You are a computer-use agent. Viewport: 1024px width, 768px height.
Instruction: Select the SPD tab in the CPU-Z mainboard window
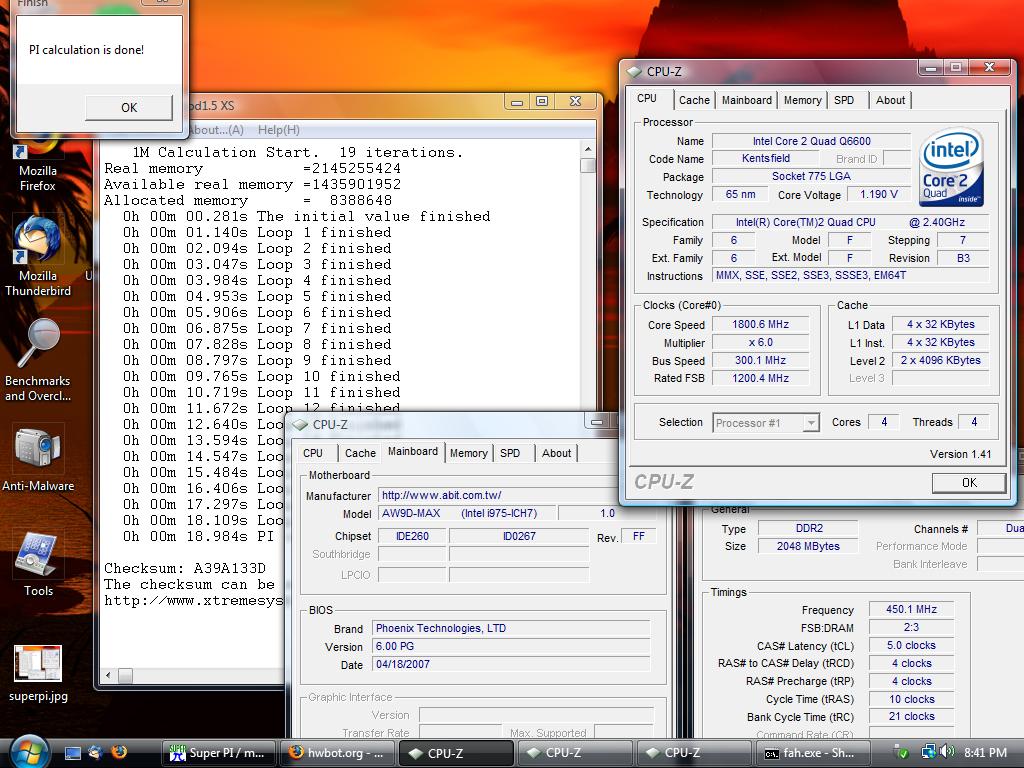(x=510, y=453)
